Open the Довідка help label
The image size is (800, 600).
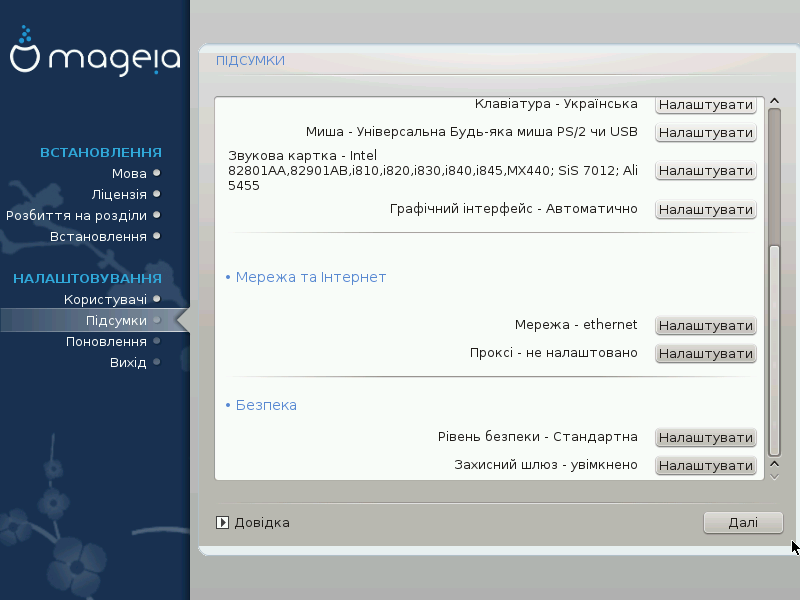pos(262,522)
